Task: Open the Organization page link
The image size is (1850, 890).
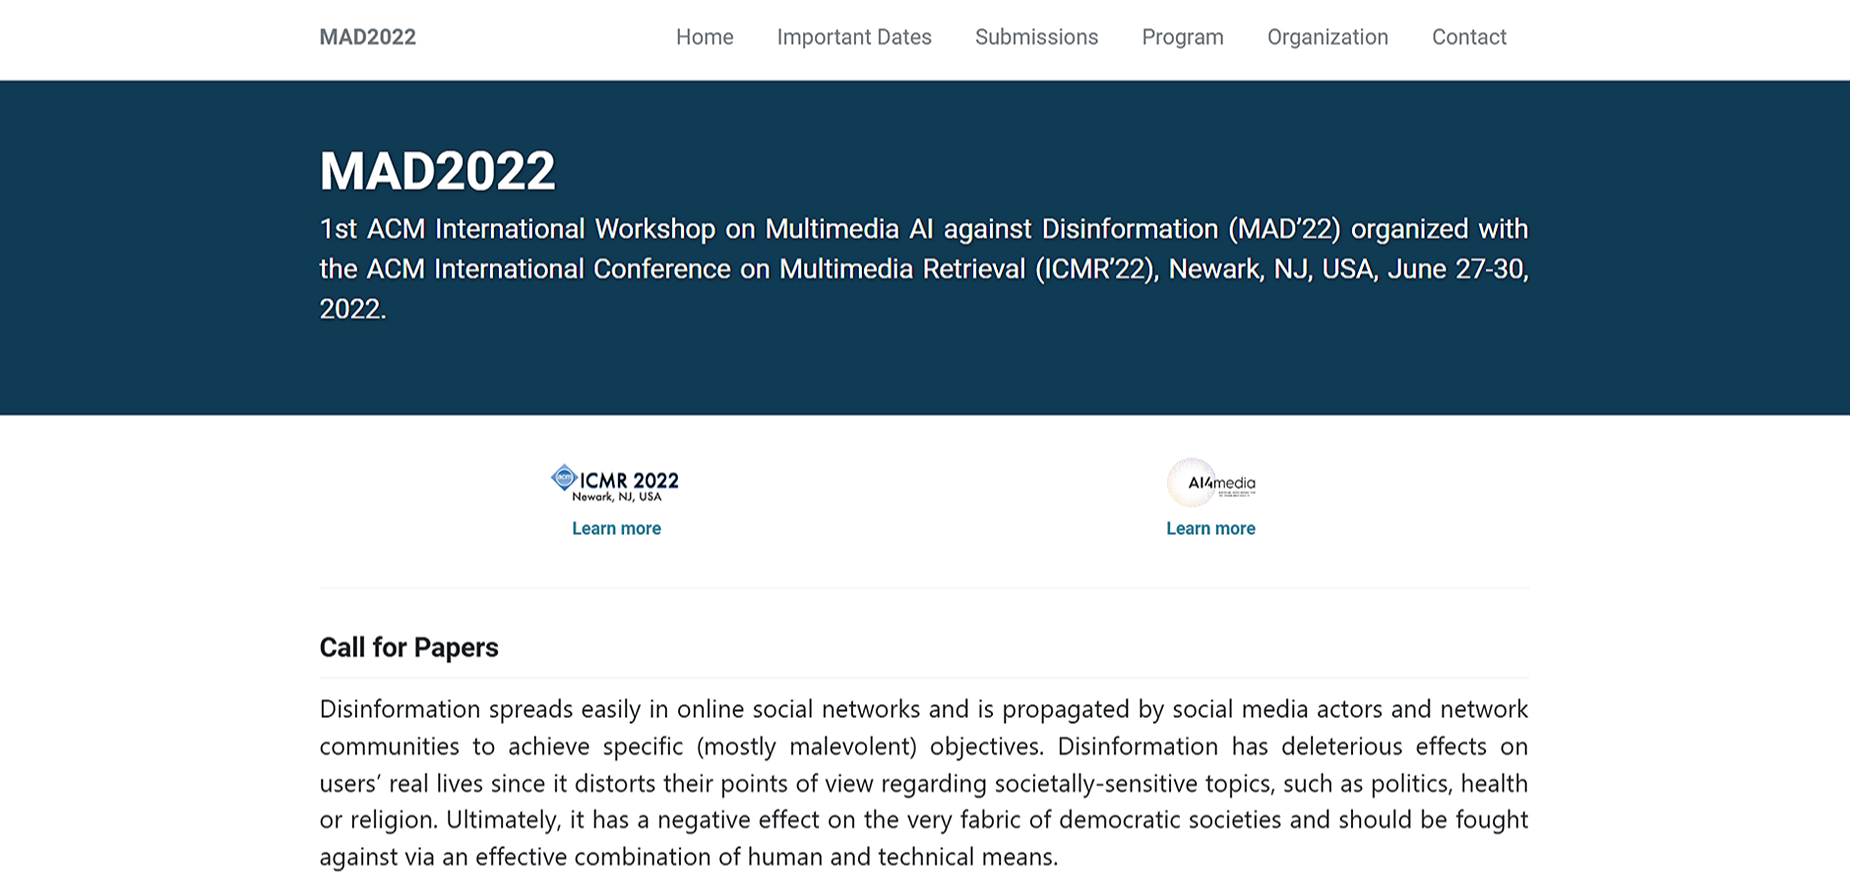Action: point(1327,37)
